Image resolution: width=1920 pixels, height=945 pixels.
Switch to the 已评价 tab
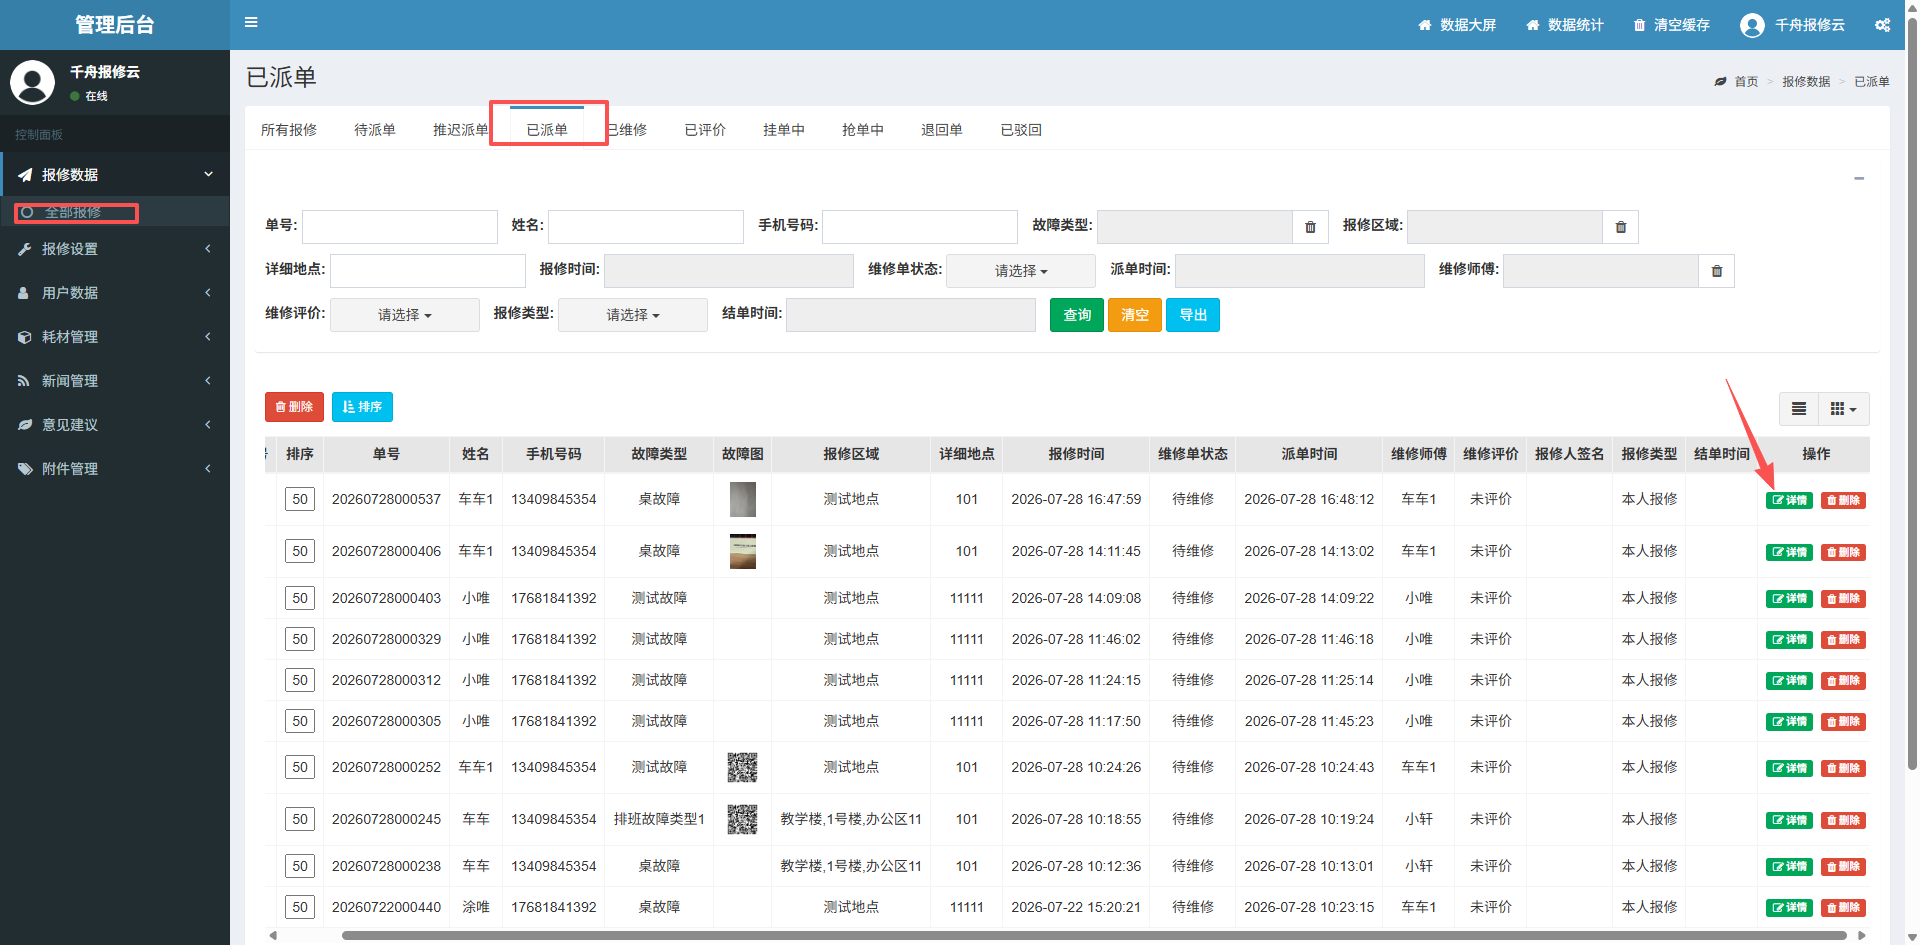point(705,130)
